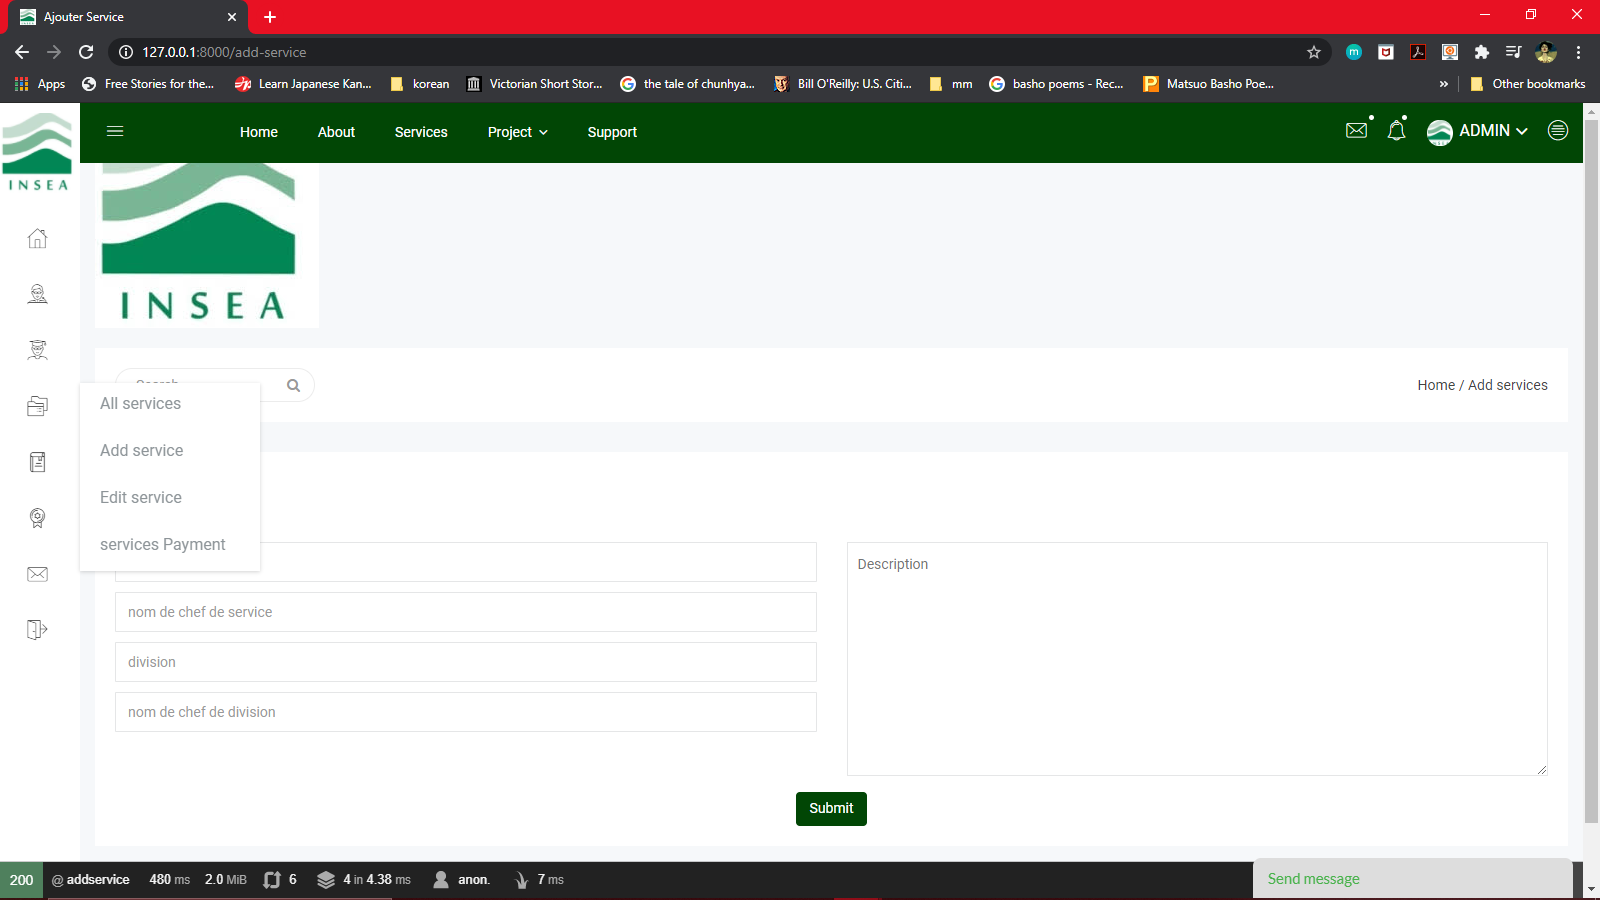This screenshot has height=900, width=1600.
Task: Click the mail icon in the top navbar
Action: click(x=1356, y=129)
